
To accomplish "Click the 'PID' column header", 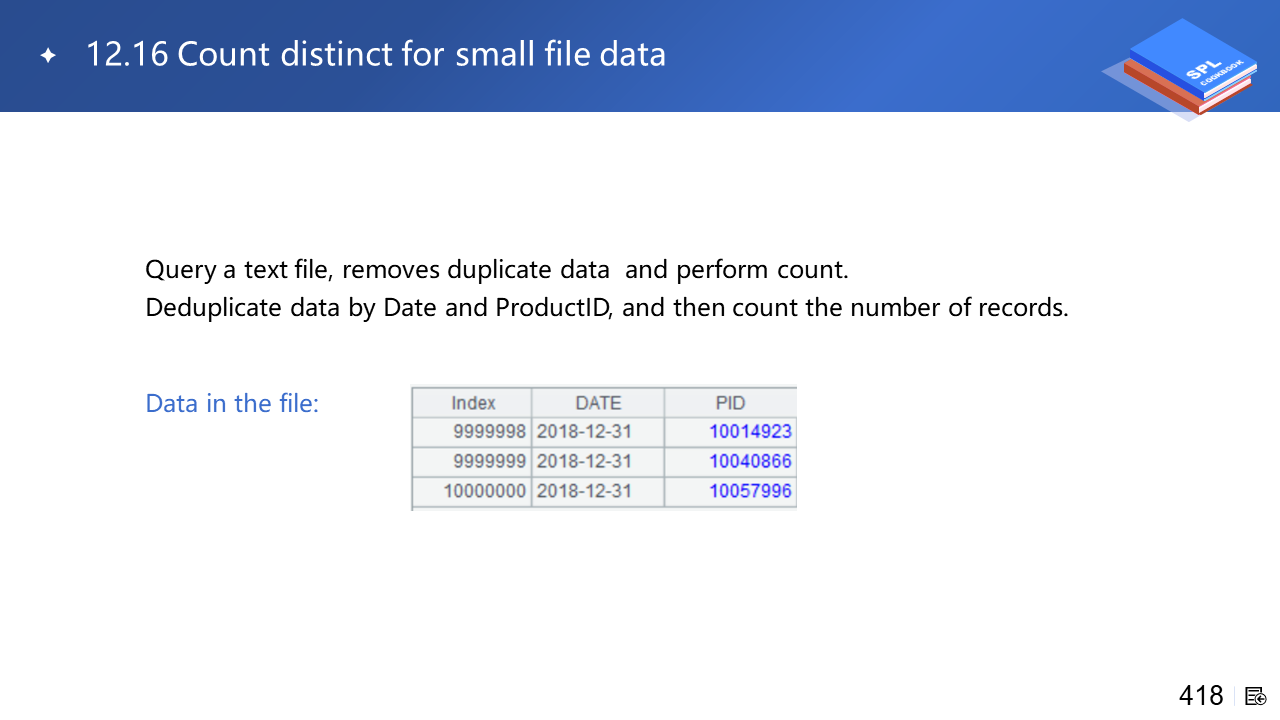I will (730, 403).
